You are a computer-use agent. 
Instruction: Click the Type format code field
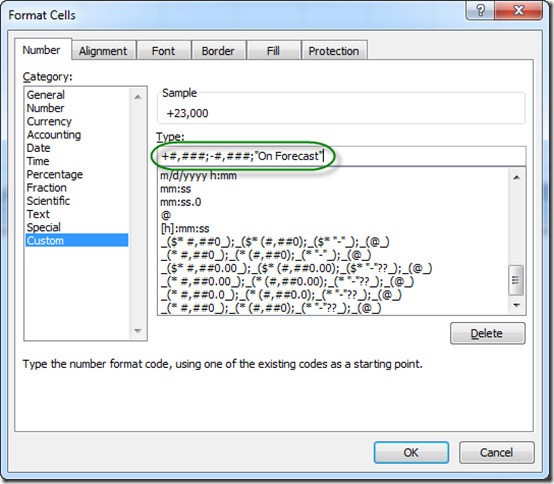341,156
